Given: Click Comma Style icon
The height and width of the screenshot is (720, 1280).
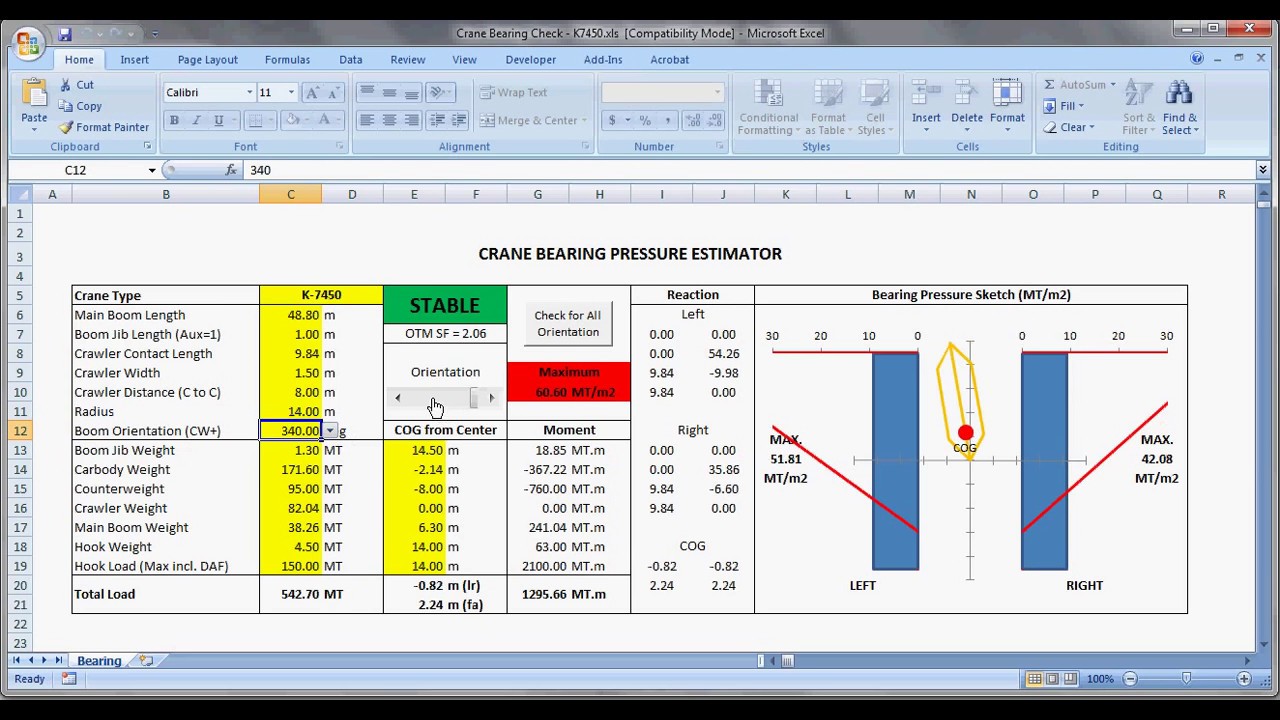Looking at the screenshot, I should pyautogui.click(x=667, y=120).
